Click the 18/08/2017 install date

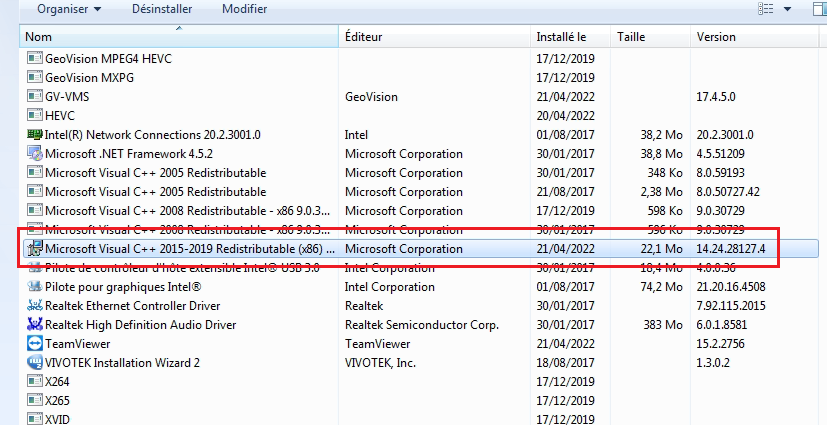566,363
